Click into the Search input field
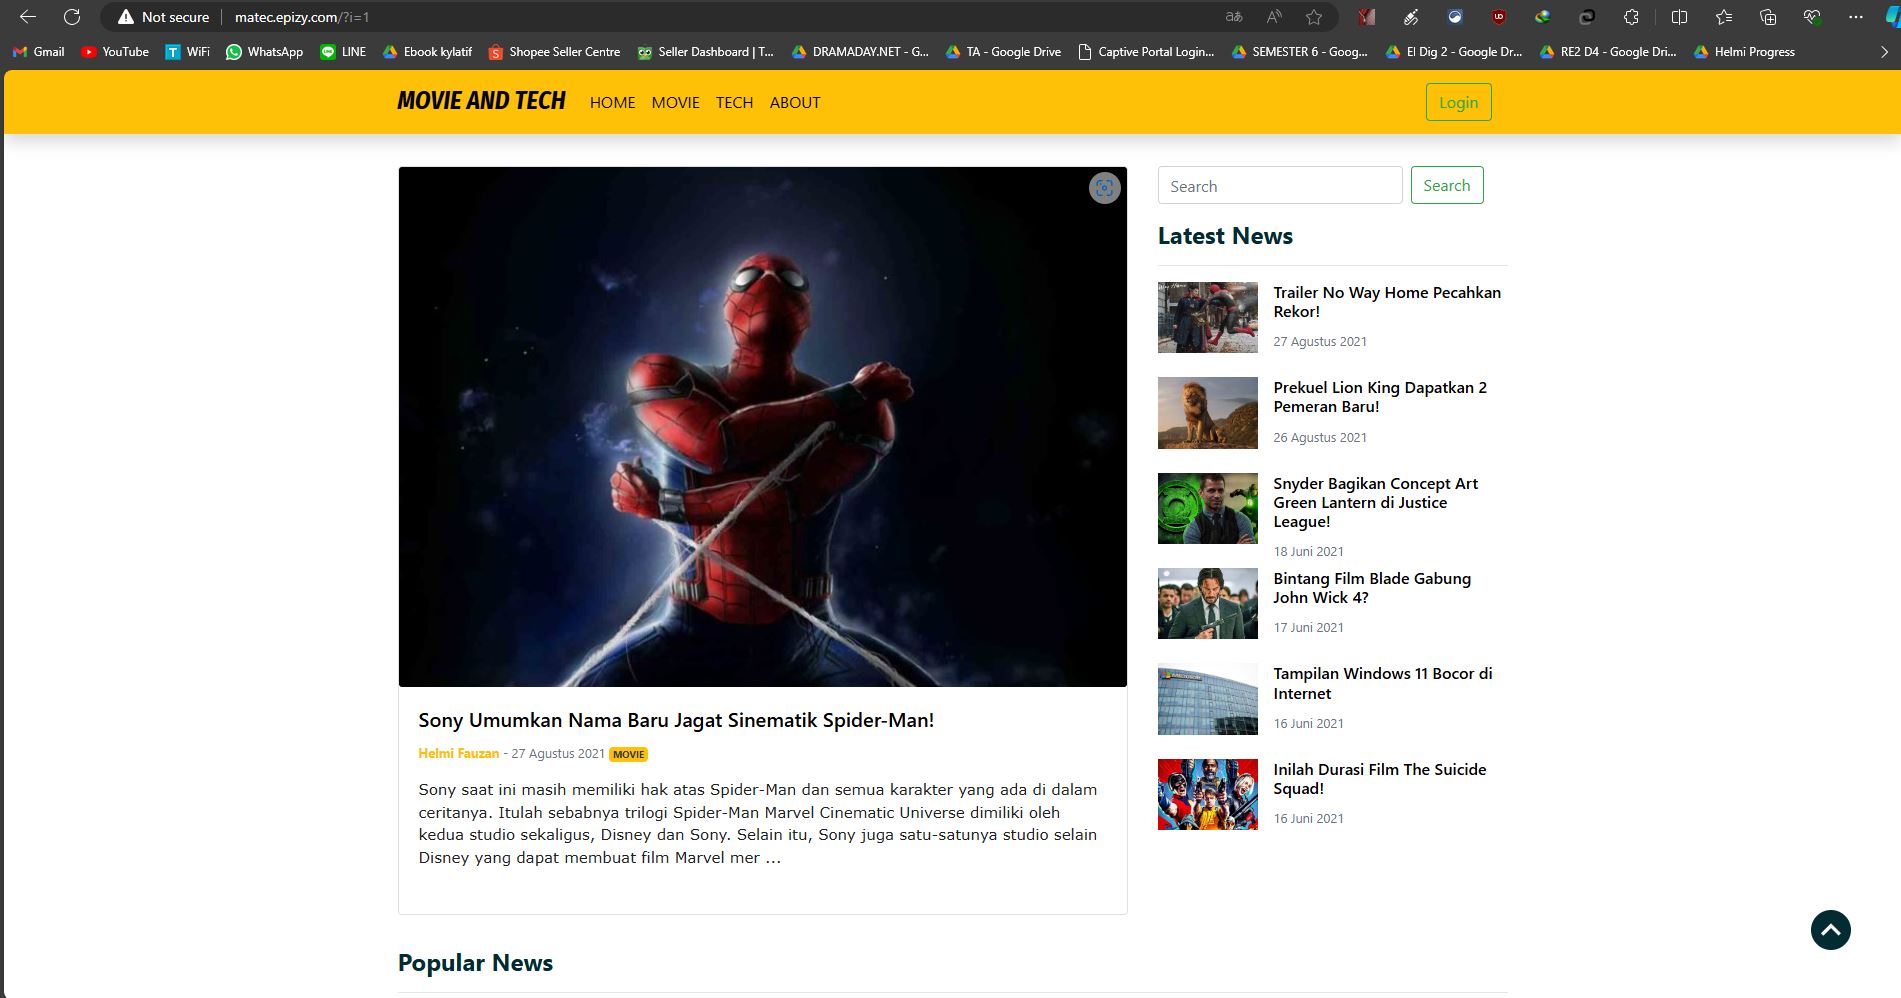This screenshot has height=998, width=1901. 1280,186
